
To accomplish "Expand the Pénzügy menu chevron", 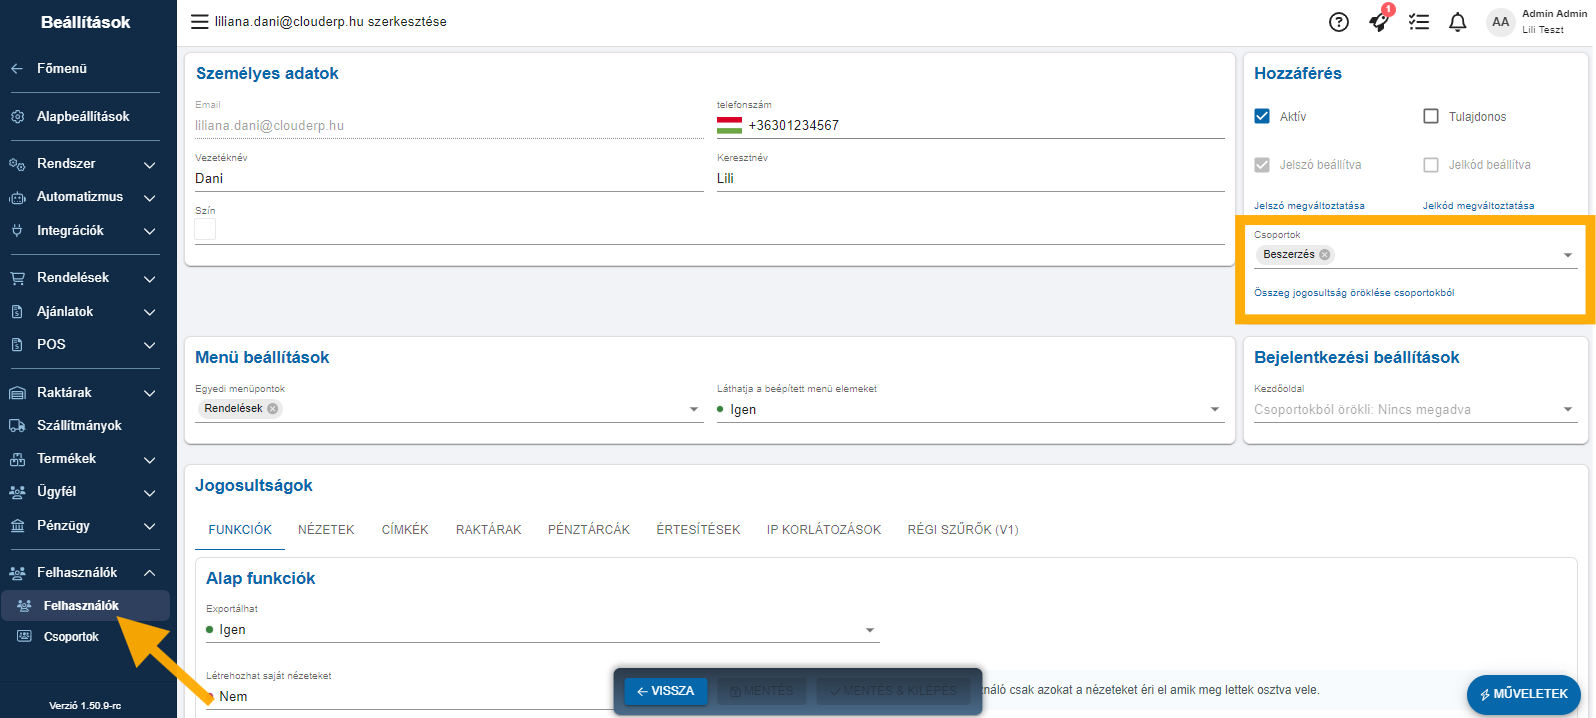I will tap(150, 526).
